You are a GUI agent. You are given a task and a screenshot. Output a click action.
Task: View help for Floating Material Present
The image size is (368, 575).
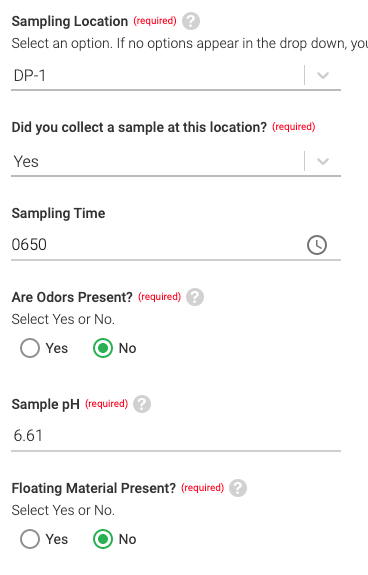tap(238, 488)
